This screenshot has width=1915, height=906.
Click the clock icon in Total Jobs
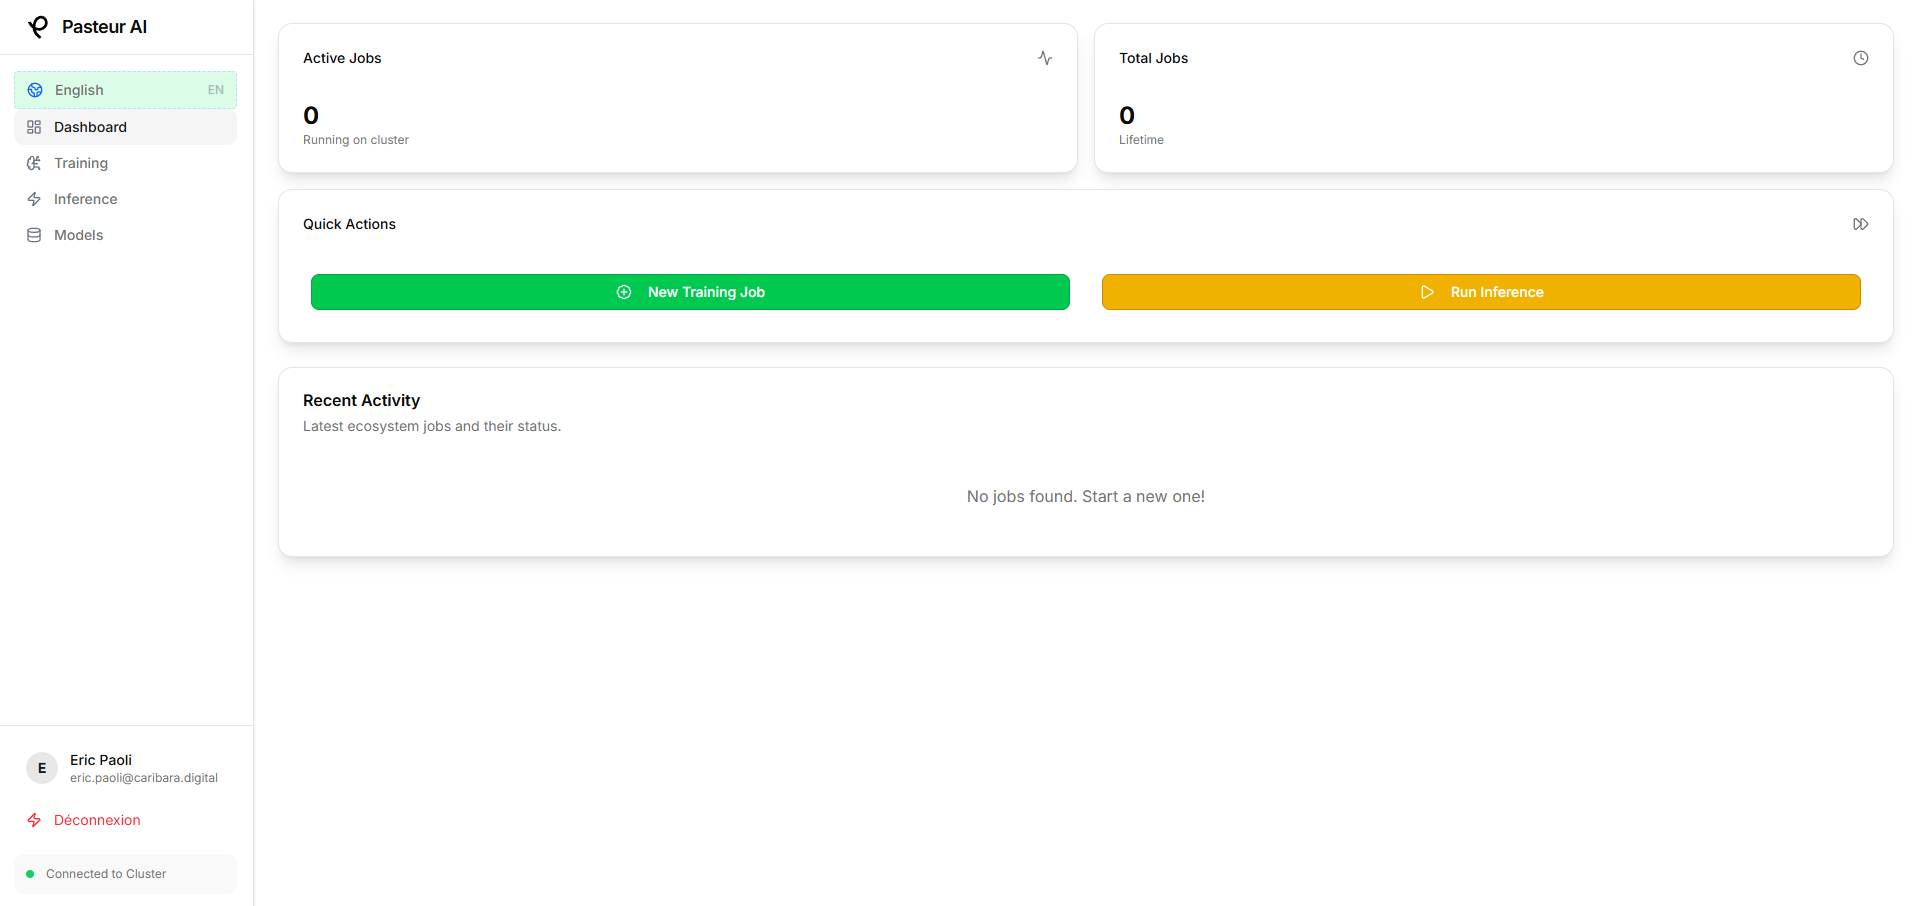tap(1861, 58)
